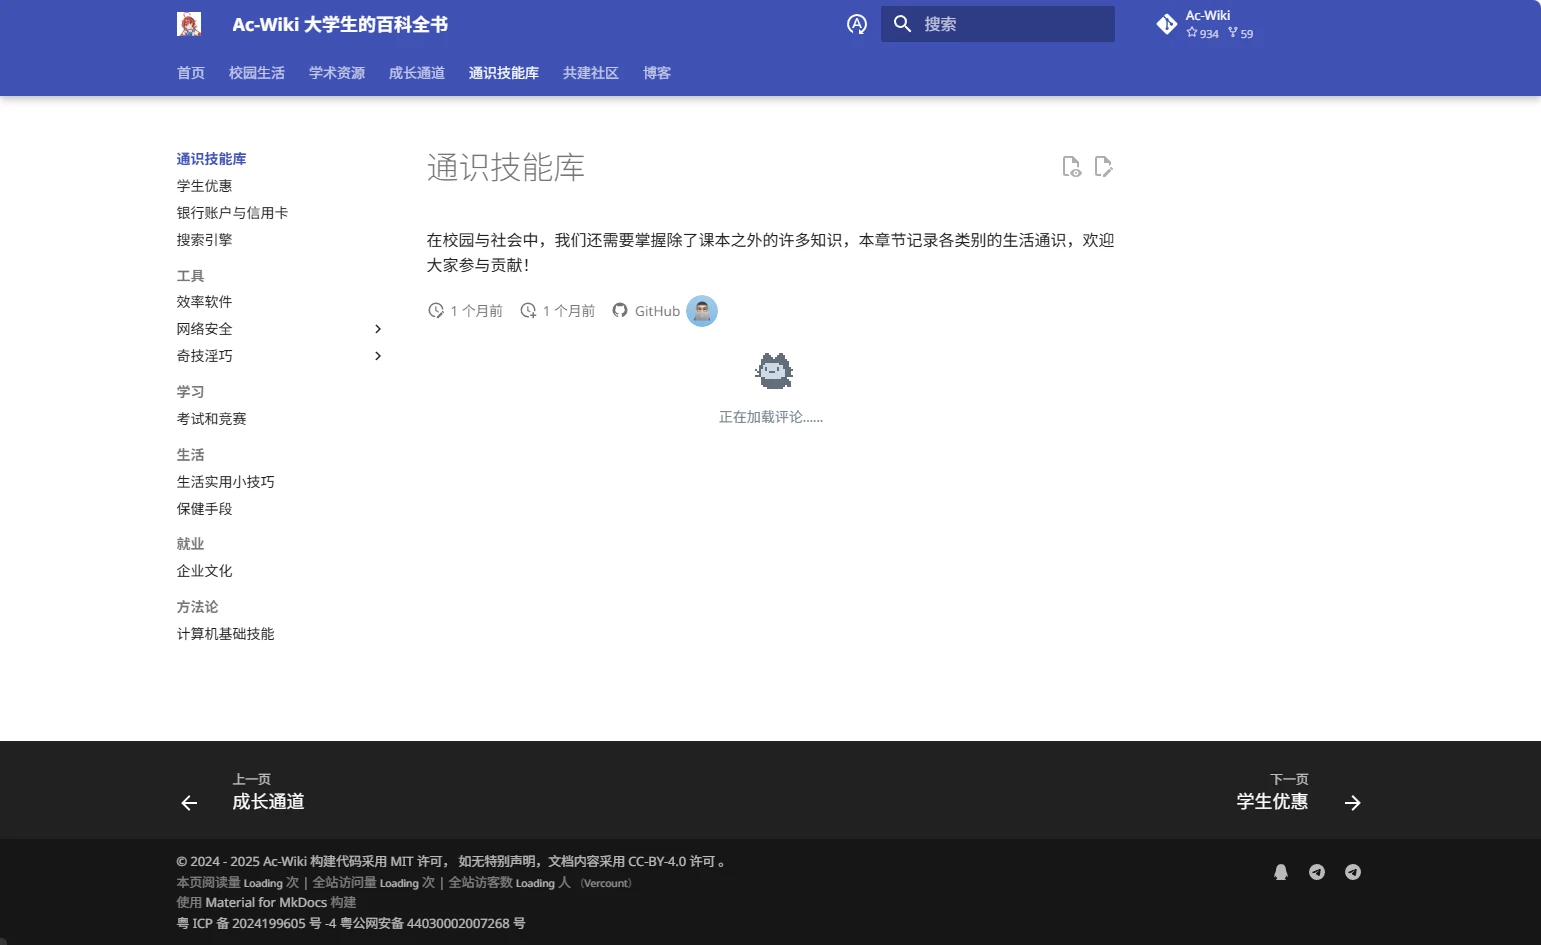Click the right arrow for the next page
This screenshot has height=945, width=1541.
pyautogui.click(x=1352, y=803)
